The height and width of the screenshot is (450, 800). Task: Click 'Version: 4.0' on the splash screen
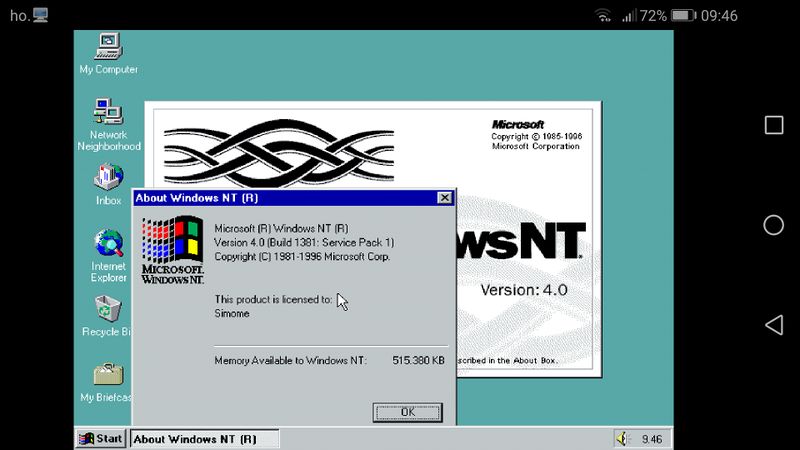tap(524, 290)
